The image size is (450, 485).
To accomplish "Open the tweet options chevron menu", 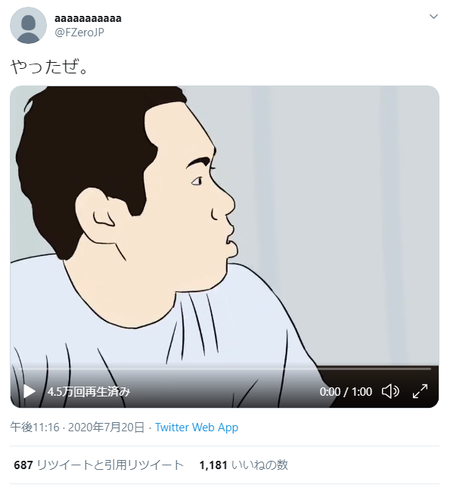I will pos(434,16).
